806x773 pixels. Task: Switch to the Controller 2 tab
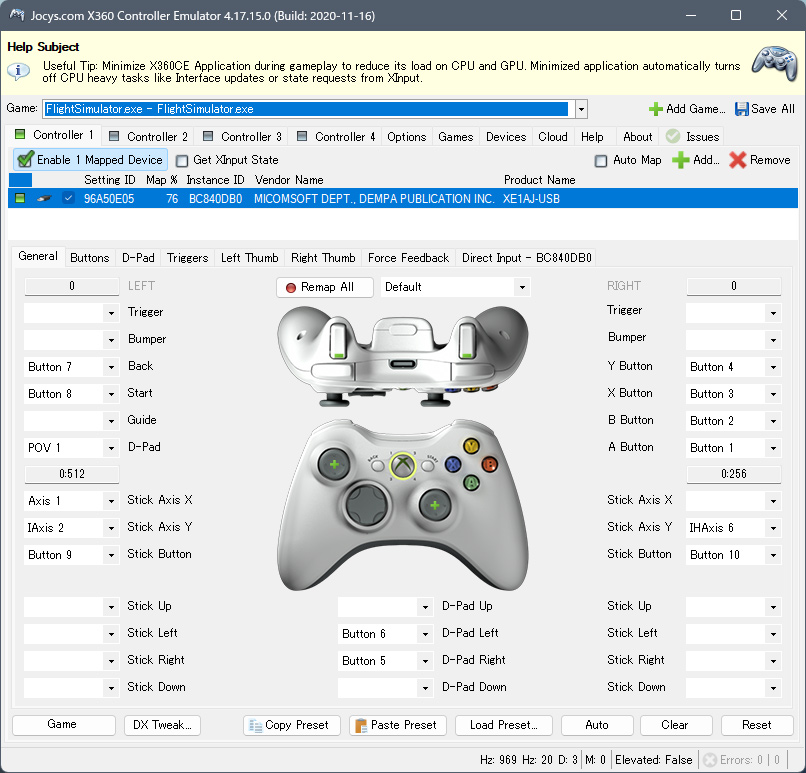[148, 137]
